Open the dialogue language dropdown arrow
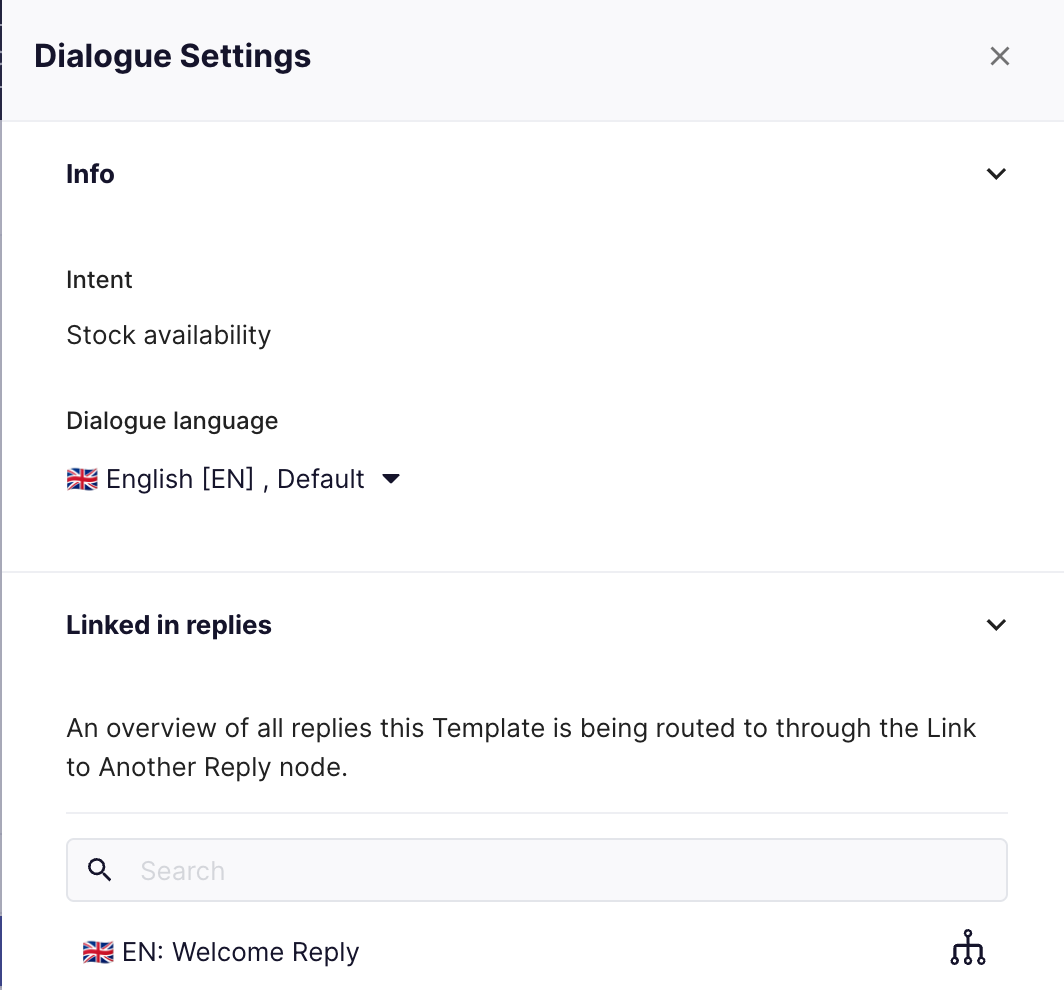The height and width of the screenshot is (990, 1064). tap(391, 479)
